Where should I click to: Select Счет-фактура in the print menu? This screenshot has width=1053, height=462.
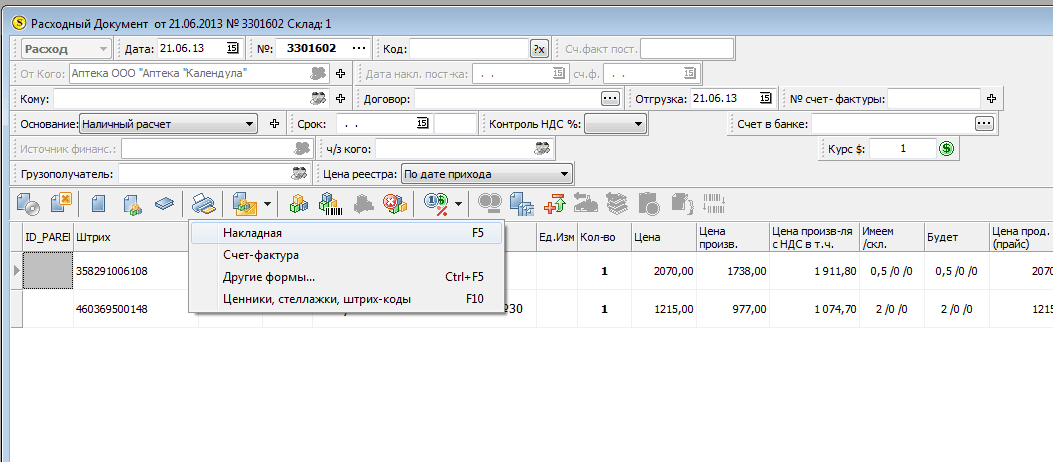[347, 255]
